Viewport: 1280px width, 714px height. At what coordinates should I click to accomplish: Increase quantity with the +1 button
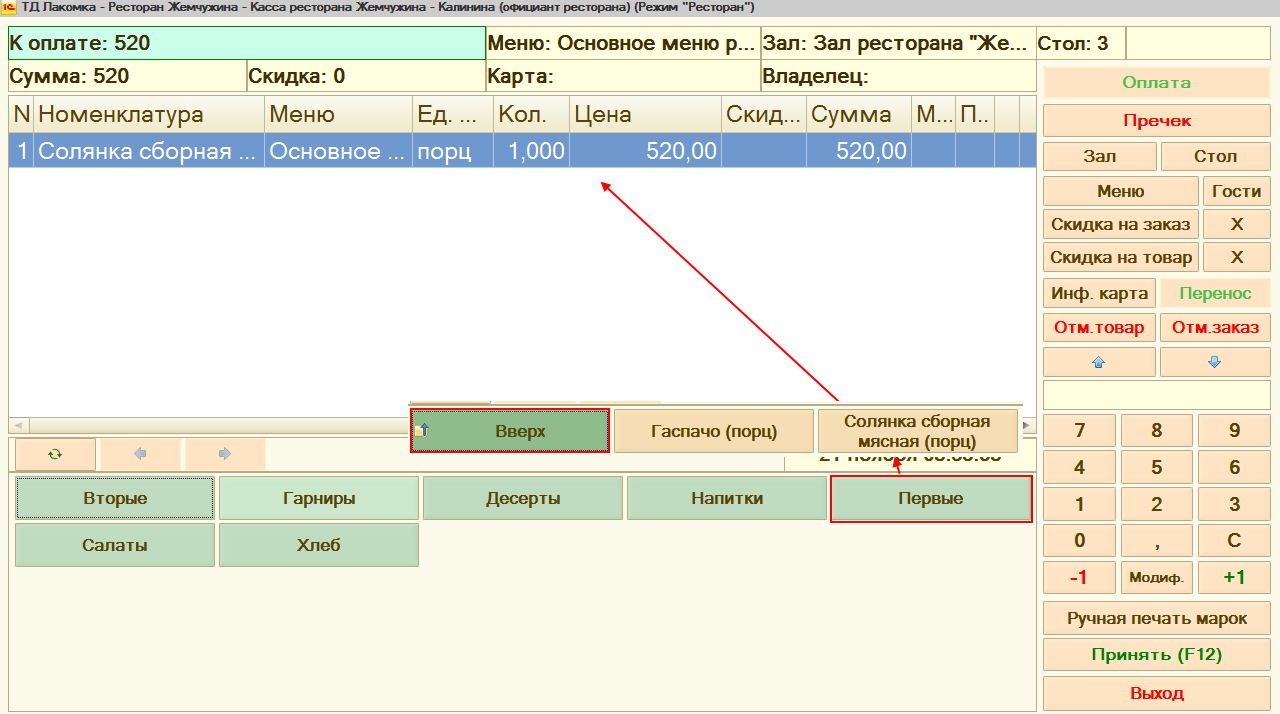(x=1234, y=577)
